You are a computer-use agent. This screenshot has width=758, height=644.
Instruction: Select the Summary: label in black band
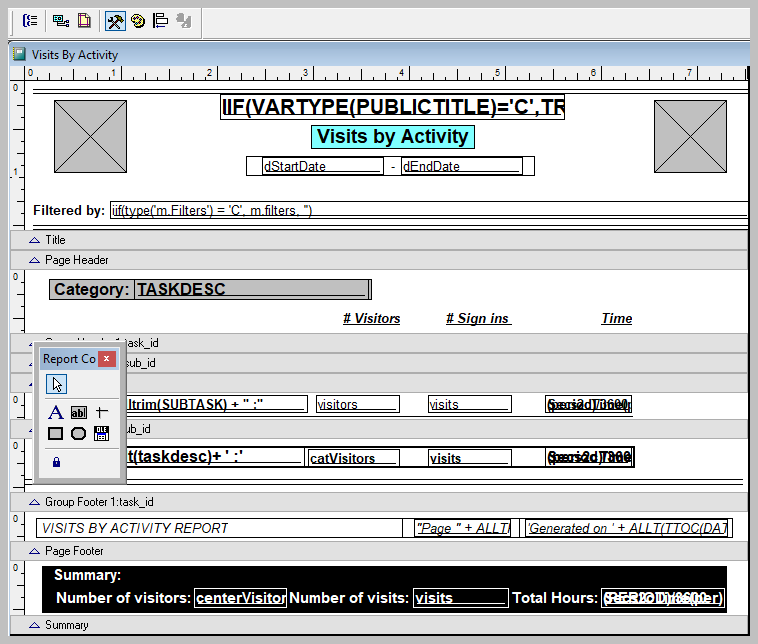pos(87,574)
